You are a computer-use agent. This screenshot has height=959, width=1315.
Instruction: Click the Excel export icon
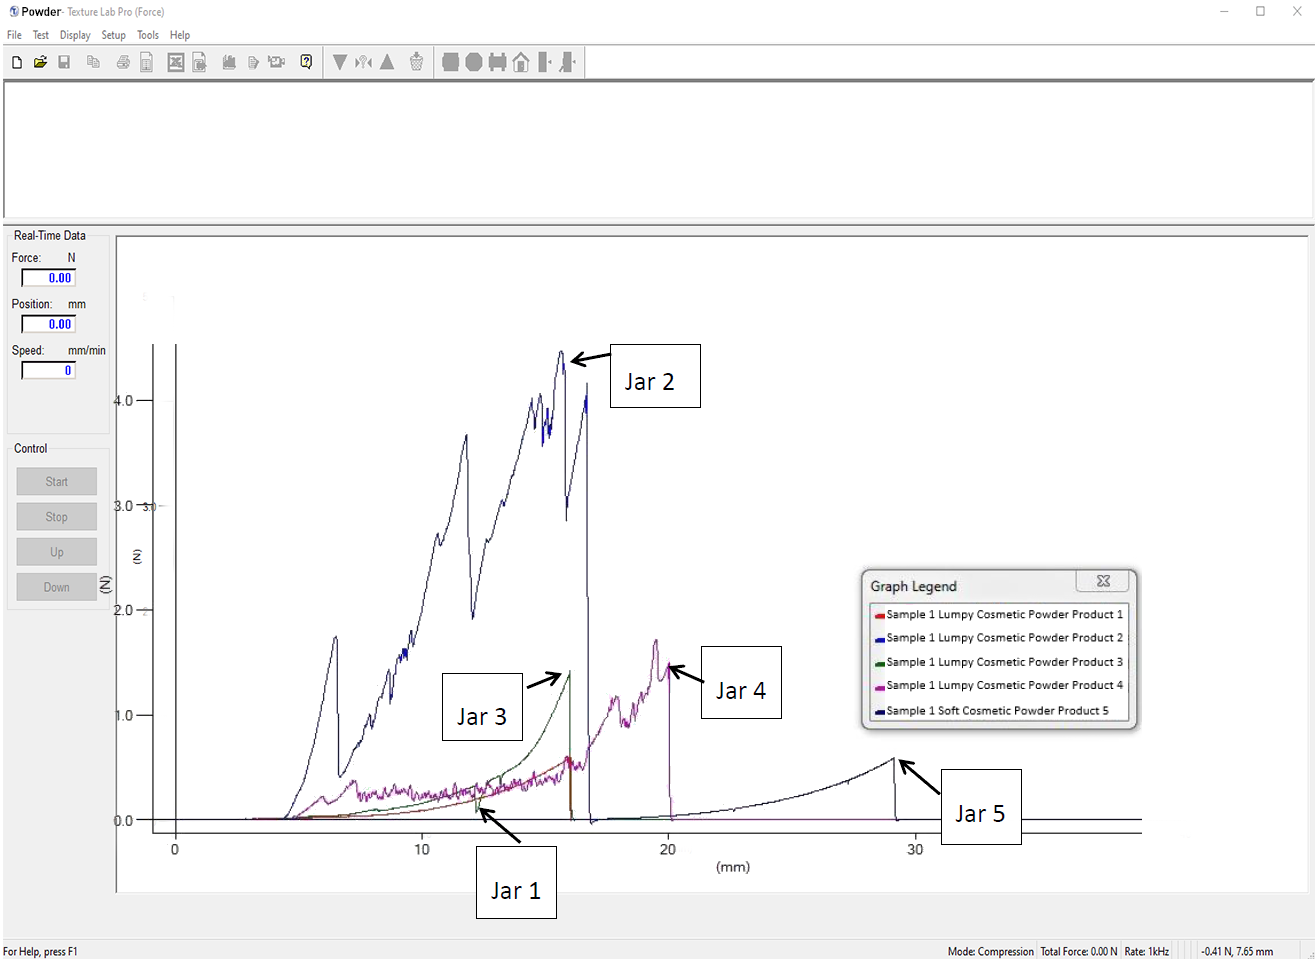(x=176, y=62)
